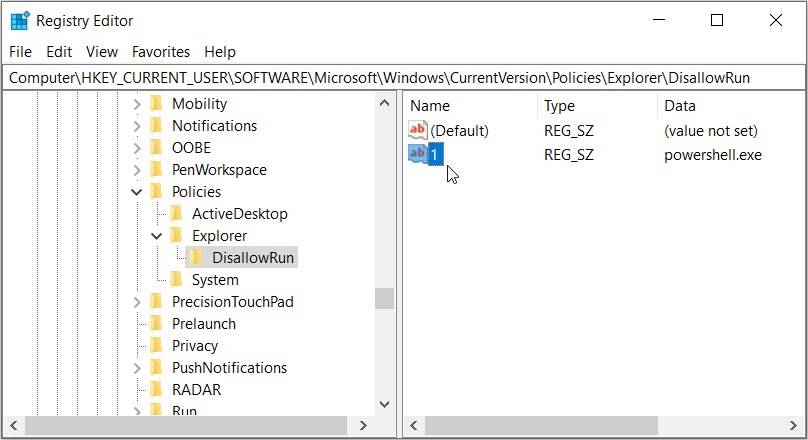Screen dimensions: 808x440
Task: Select the icon of value named 1
Action: pyautogui.click(x=418, y=155)
